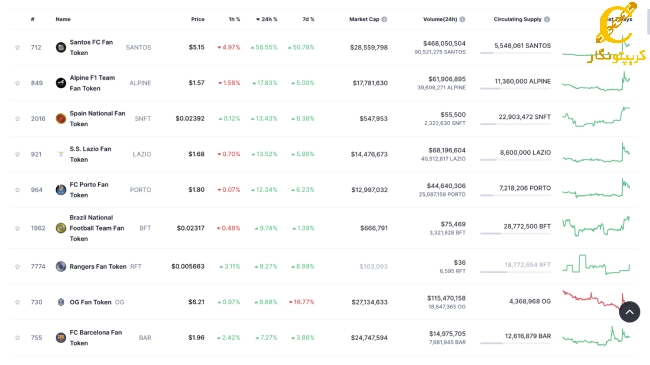Sort the table by Name header

coord(63,19)
